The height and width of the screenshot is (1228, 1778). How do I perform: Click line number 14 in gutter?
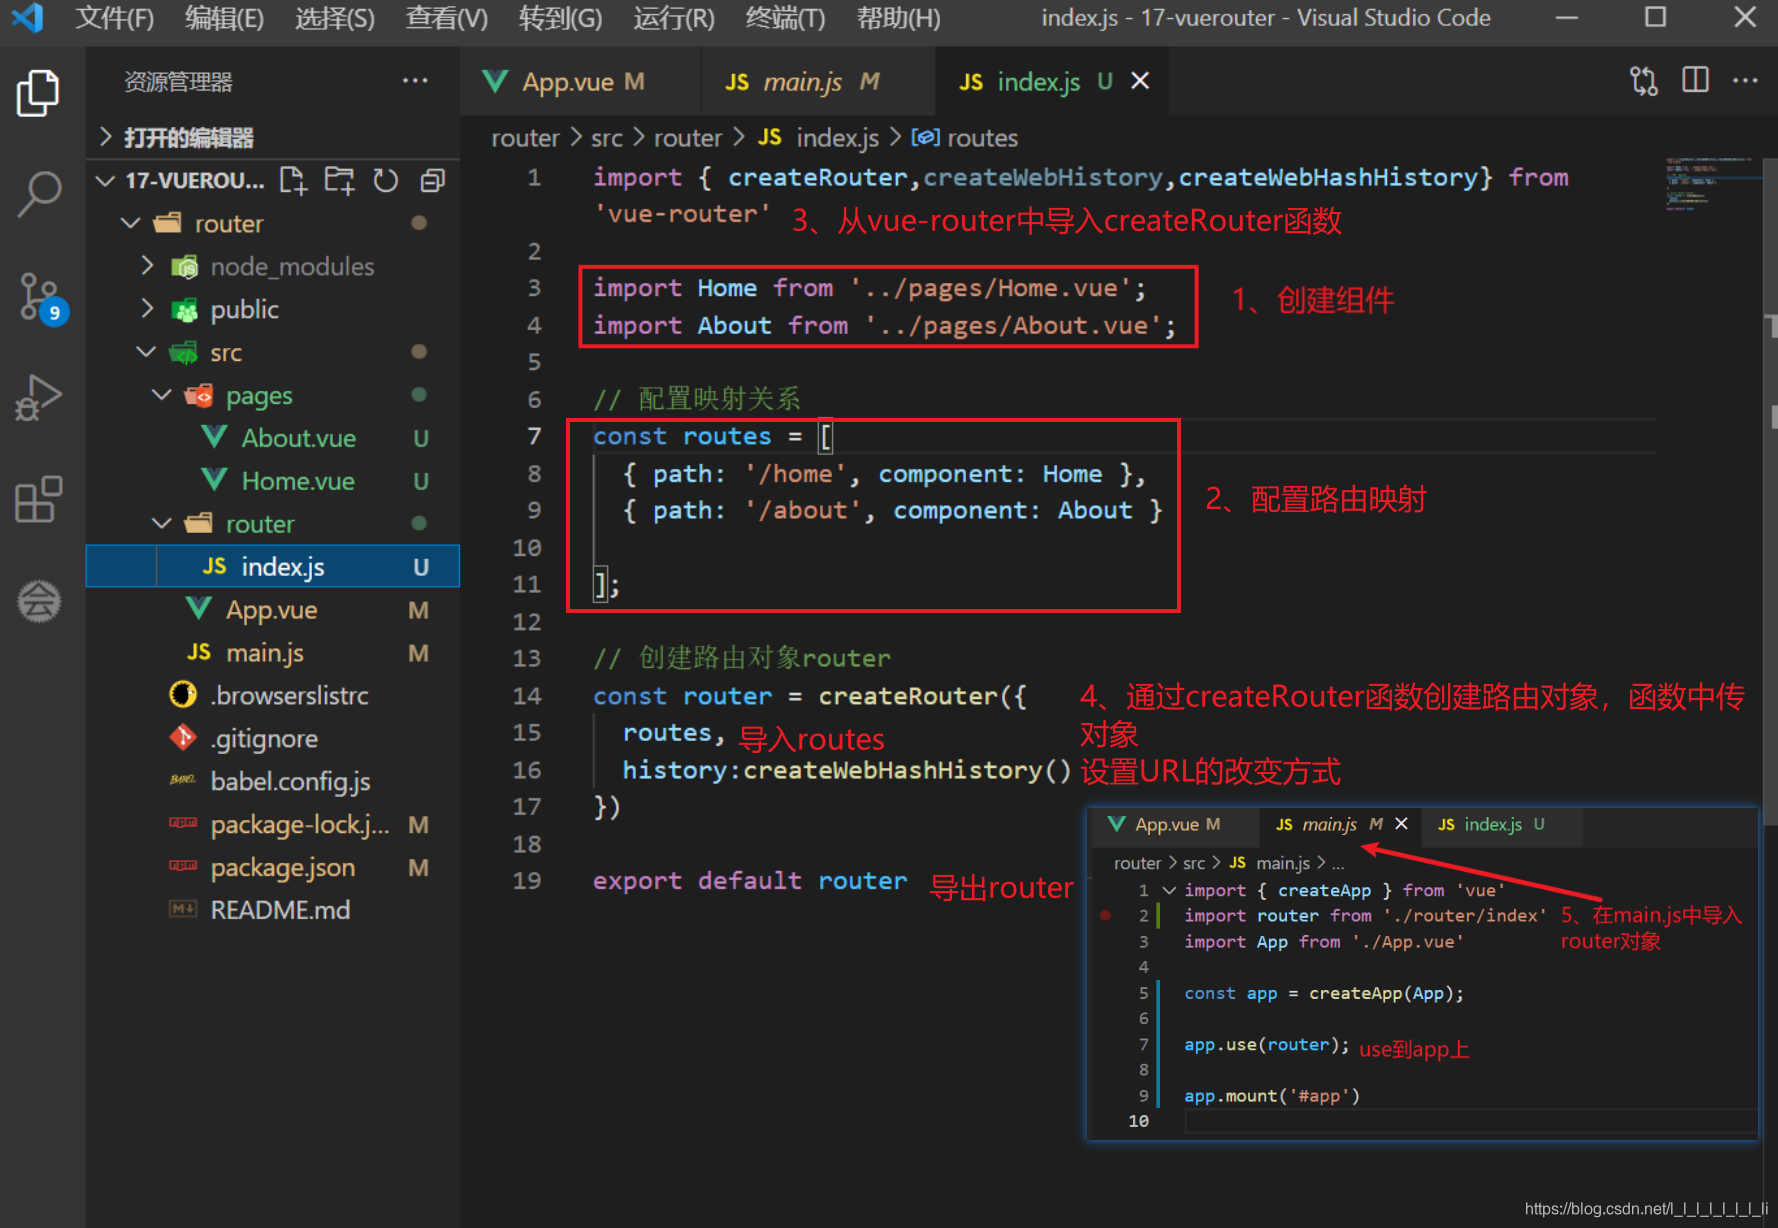527,696
